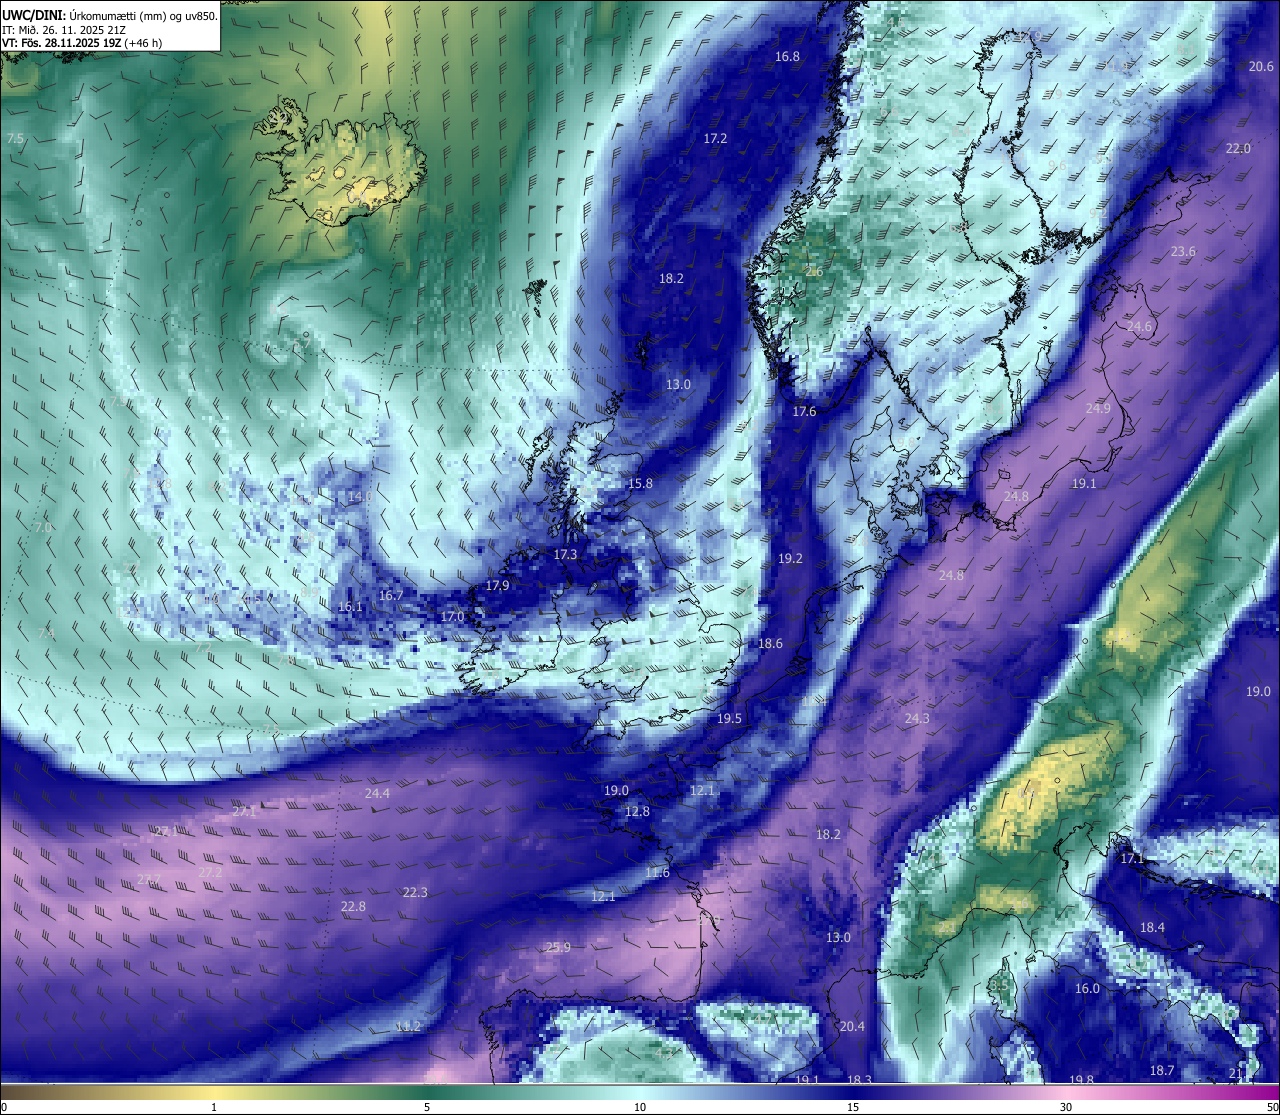This screenshot has width=1280, height=1115.
Task: Click the legend tick labeled 15
Action: (x=853, y=1107)
